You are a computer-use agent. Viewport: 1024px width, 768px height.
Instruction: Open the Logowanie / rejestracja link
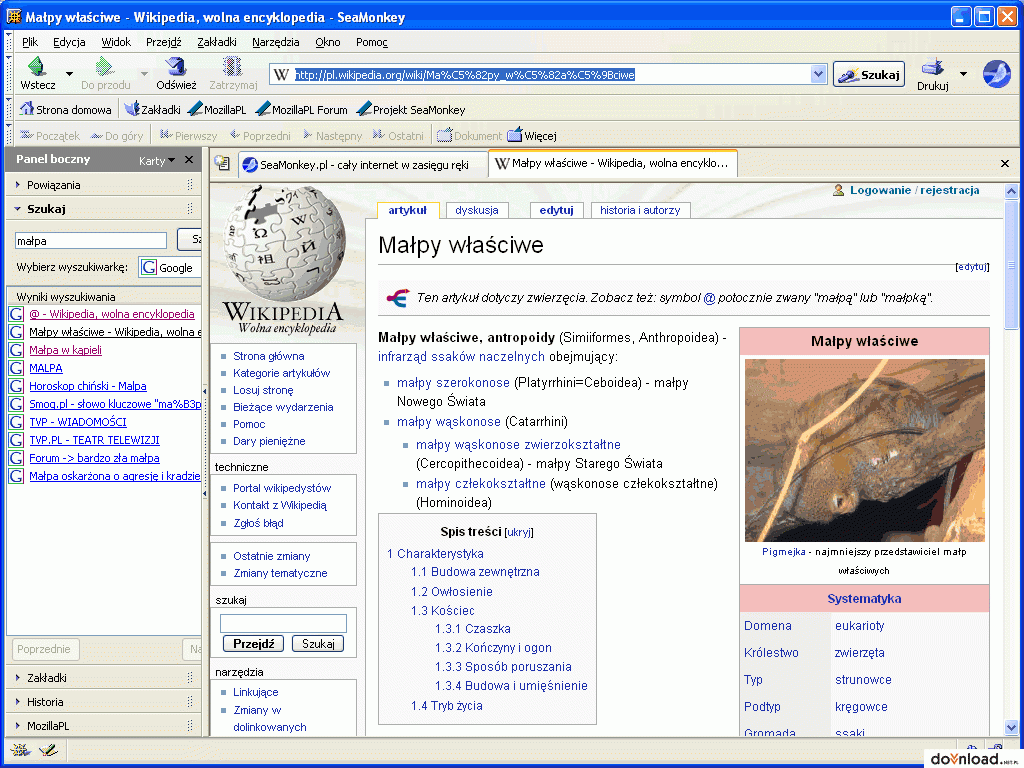coord(914,190)
